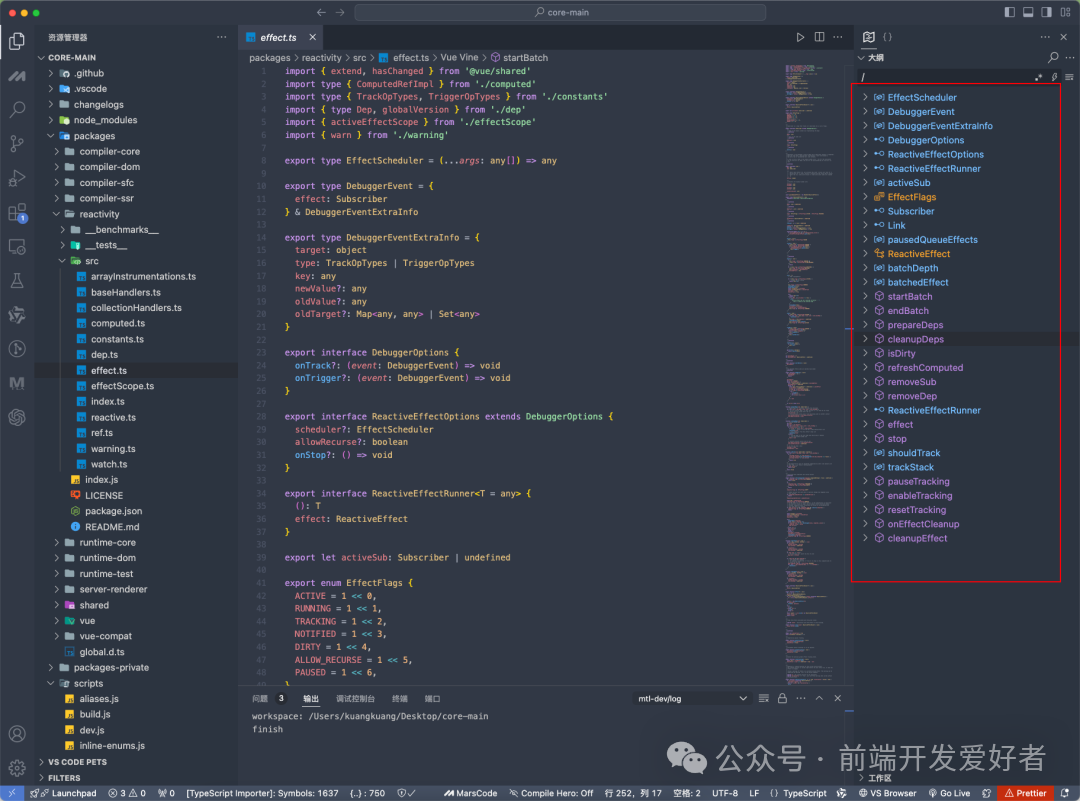The height and width of the screenshot is (801, 1080).
Task: Click the MarsCode status bar icon
Action: 470,792
